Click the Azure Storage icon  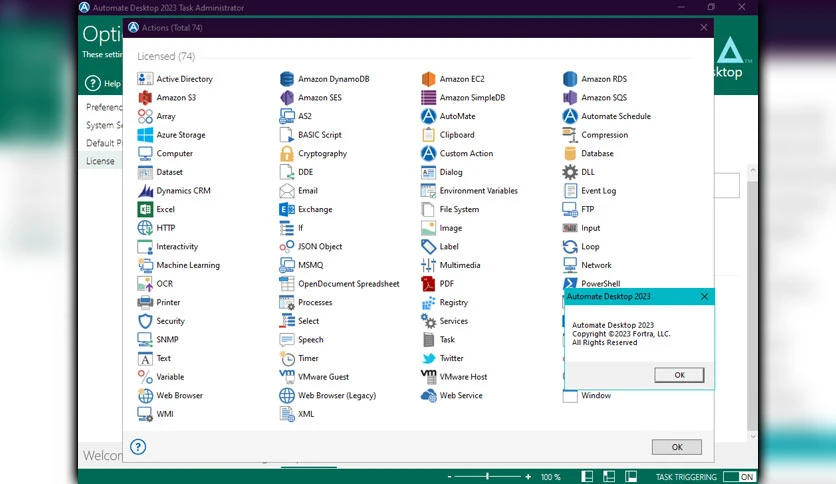145,135
